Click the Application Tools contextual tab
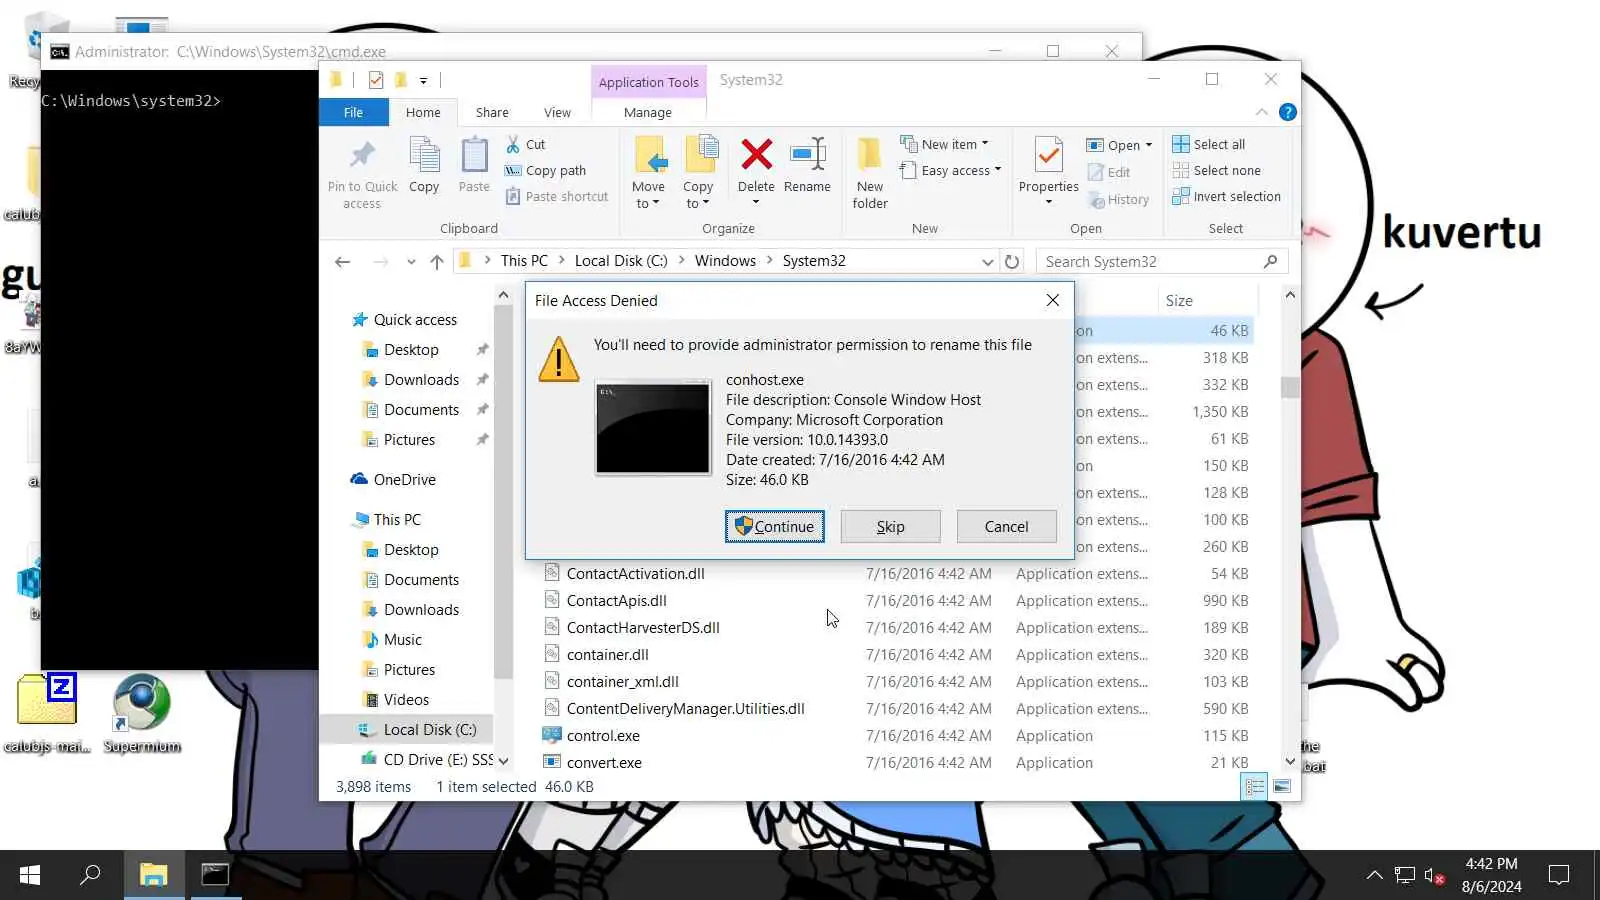 pos(649,82)
